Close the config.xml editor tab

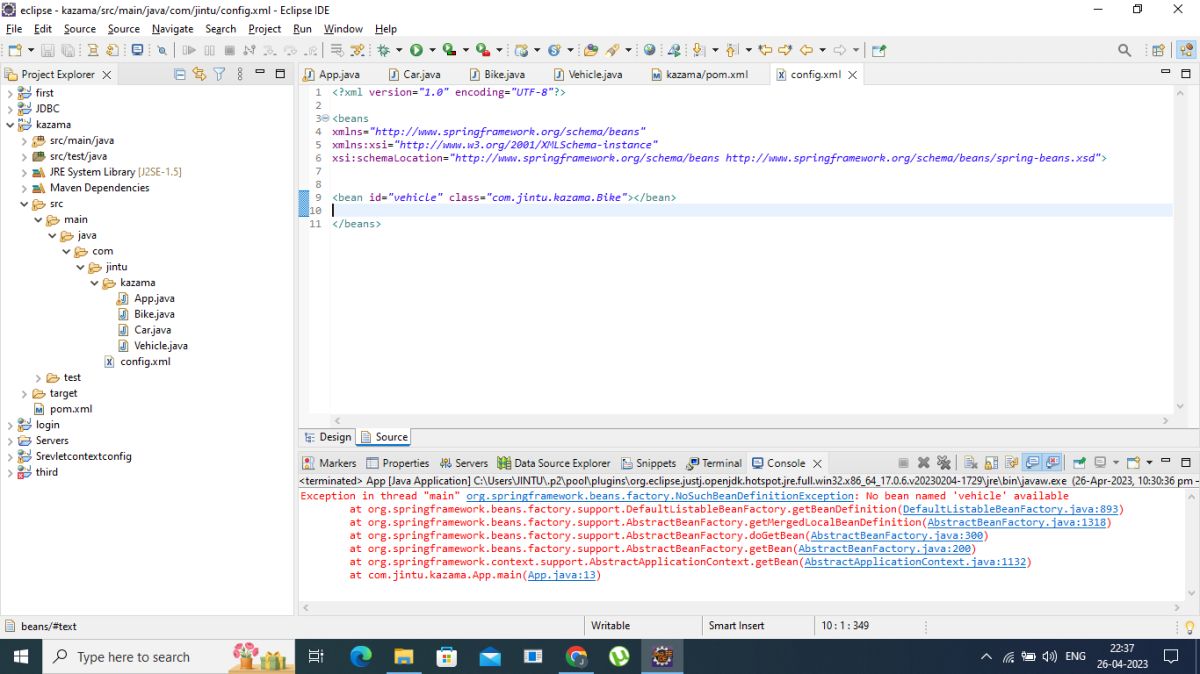(x=852, y=75)
